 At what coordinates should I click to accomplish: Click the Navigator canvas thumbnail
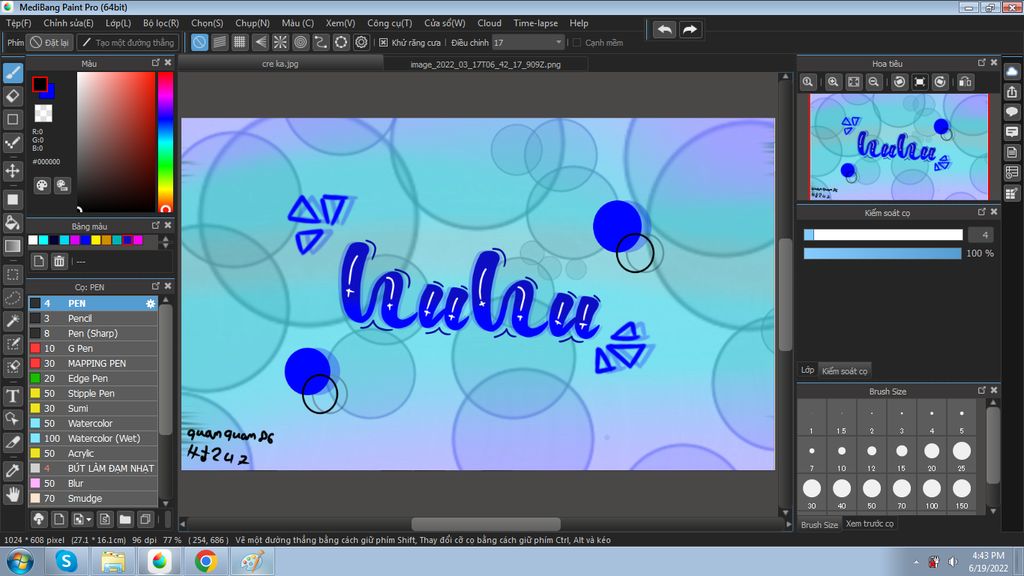(899, 147)
